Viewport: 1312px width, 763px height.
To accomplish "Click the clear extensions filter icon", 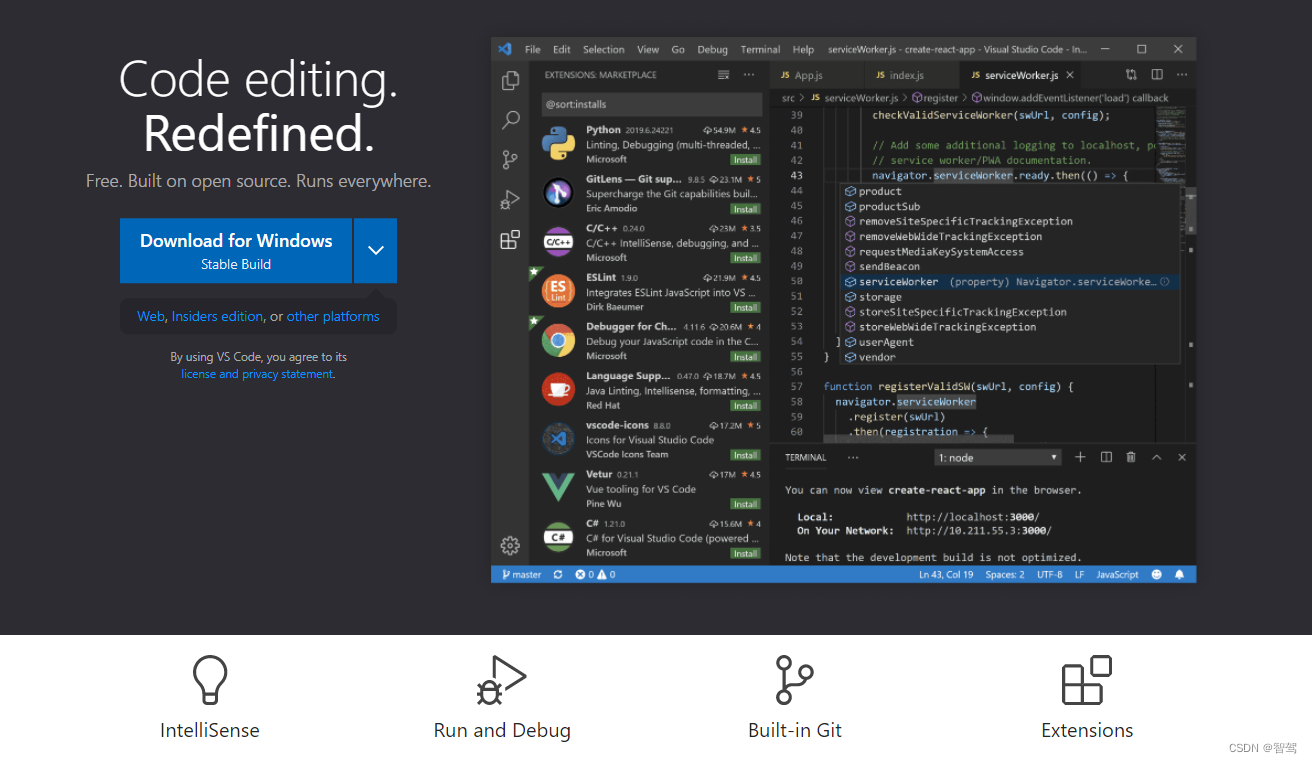I will (x=724, y=75).
